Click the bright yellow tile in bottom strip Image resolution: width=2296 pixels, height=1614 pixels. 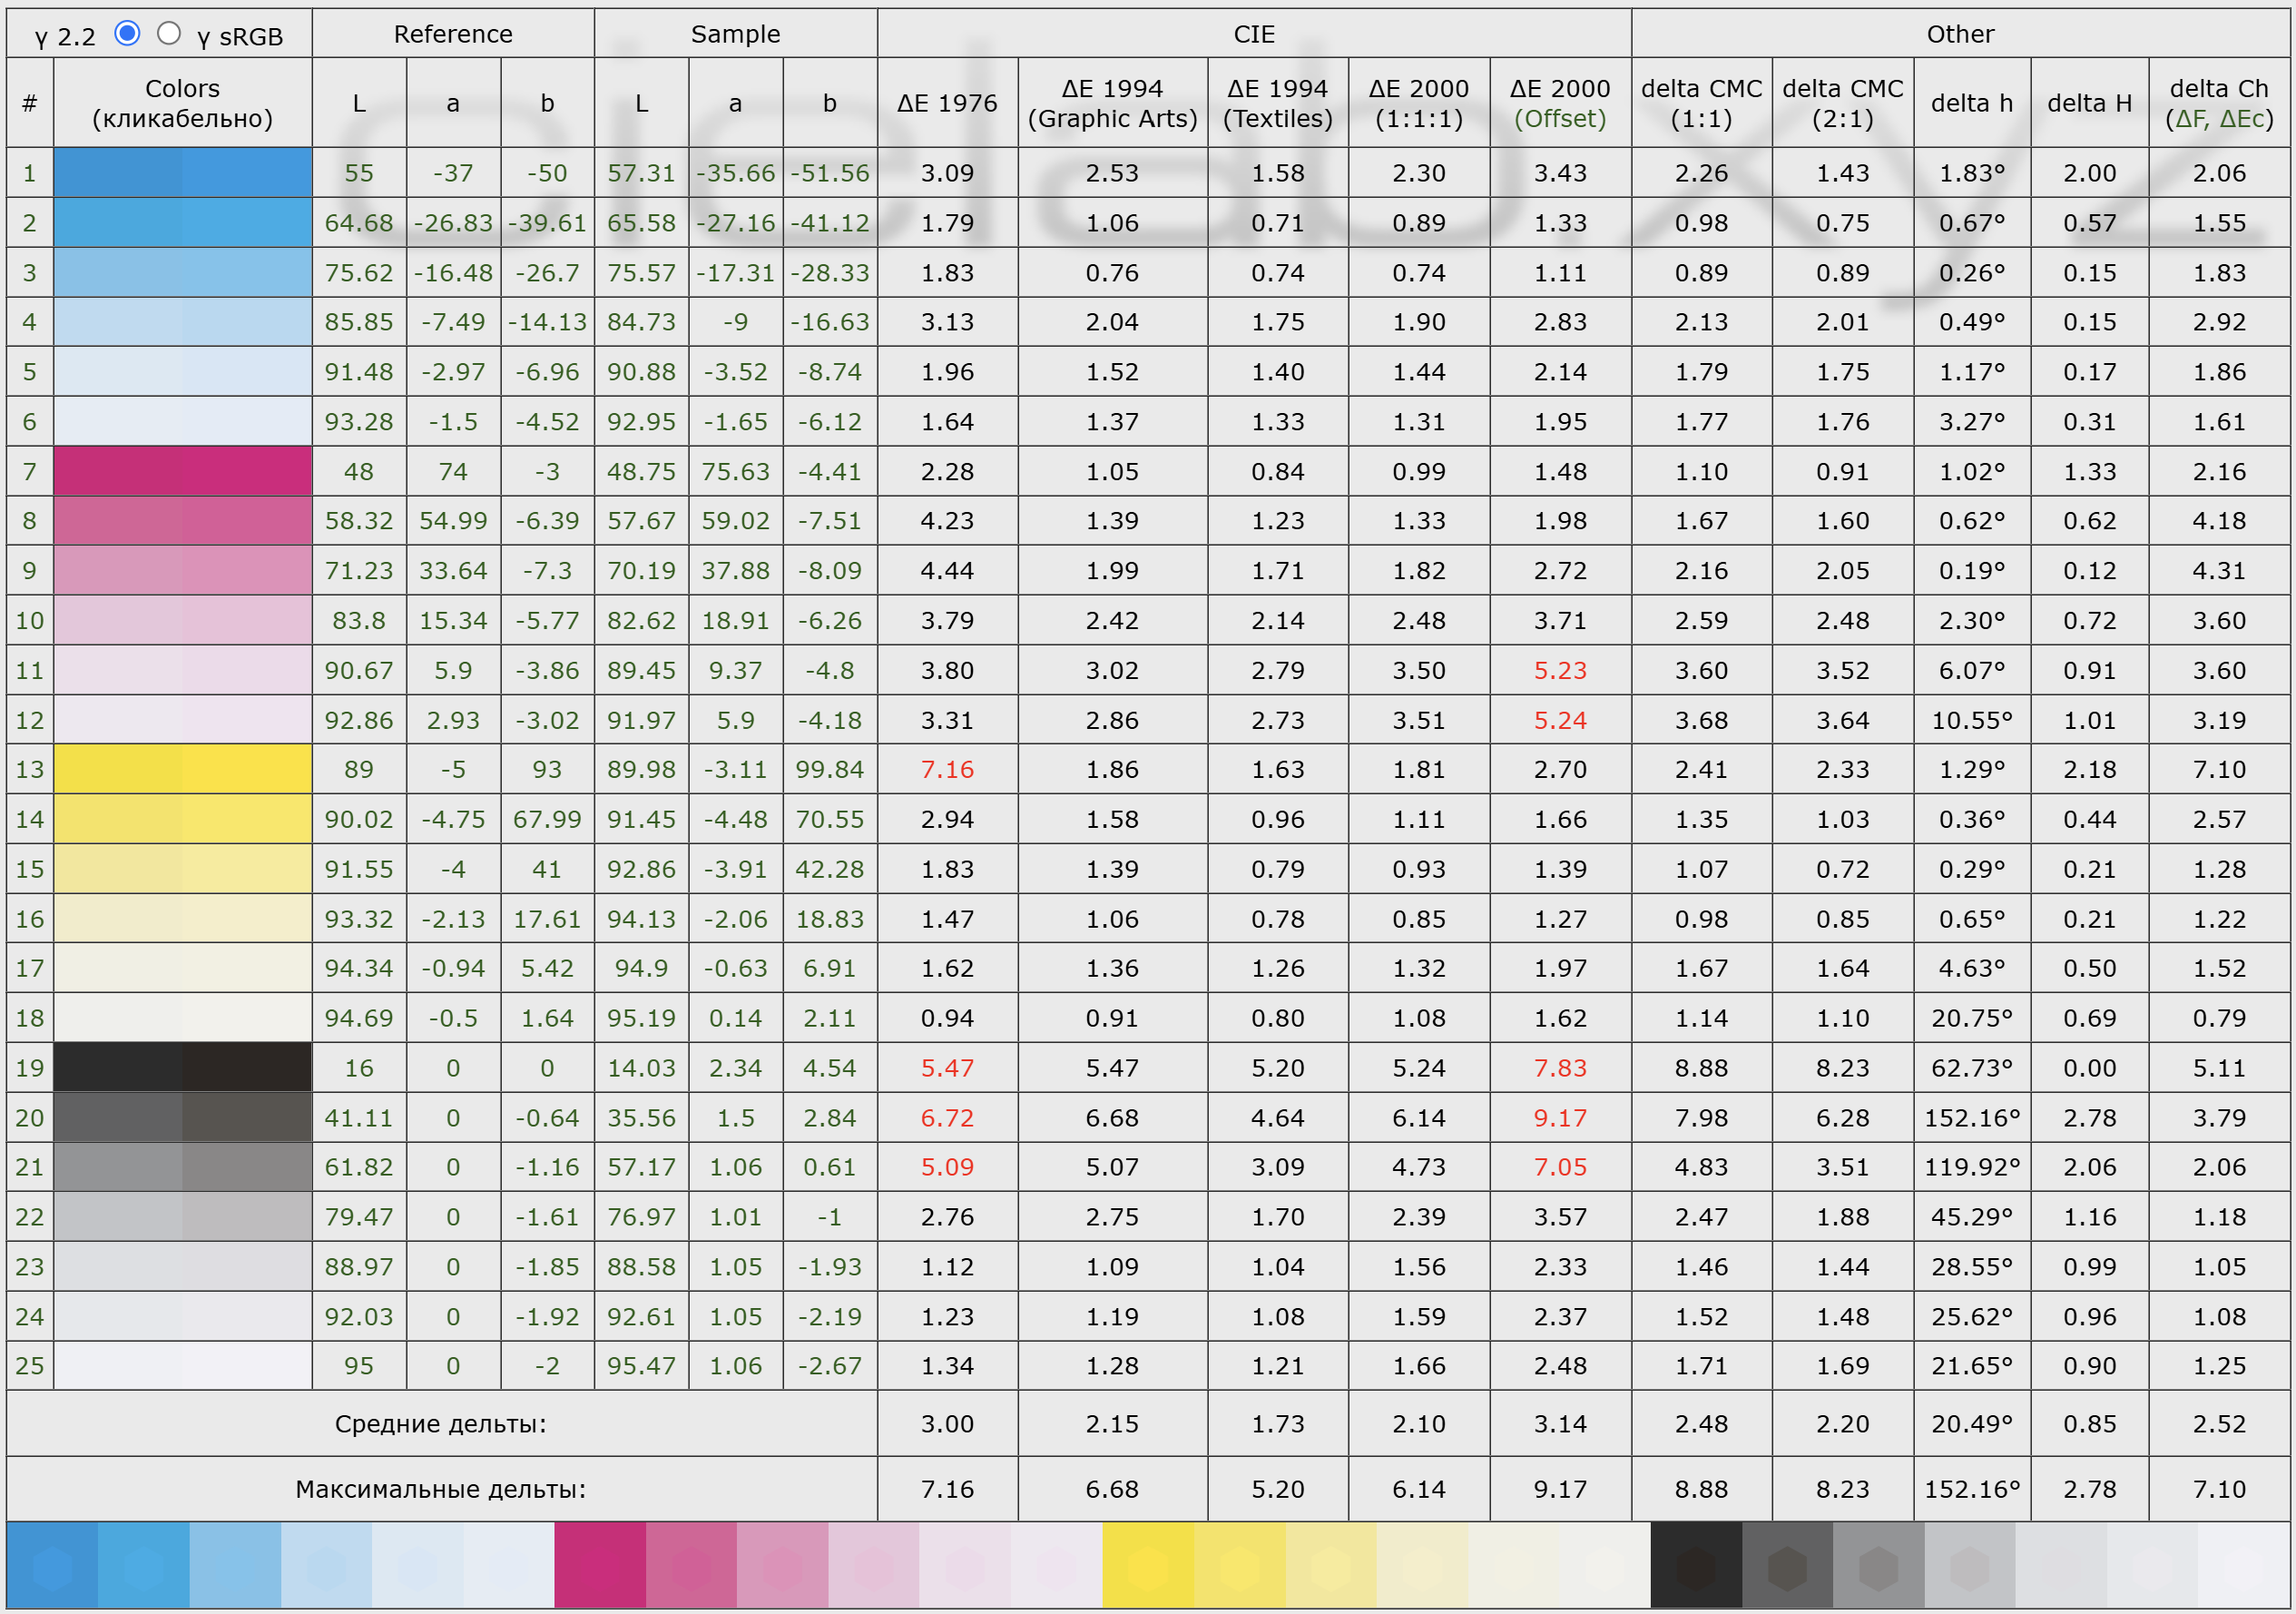(x=1147, y=1565)
